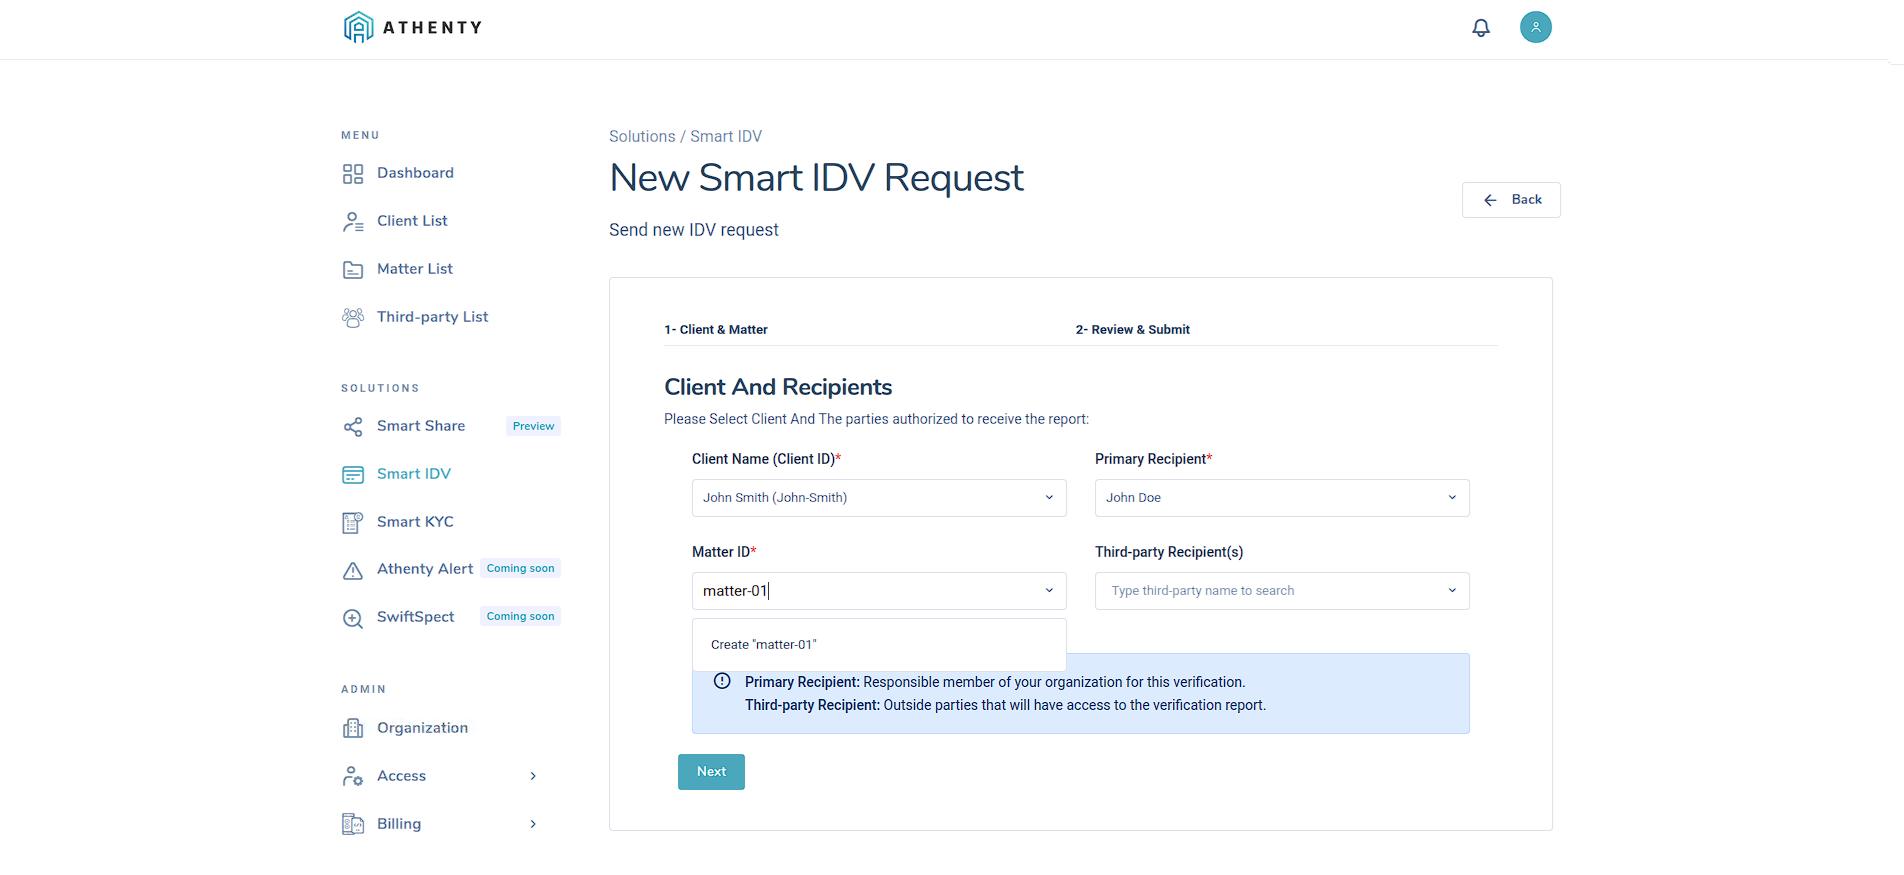
Task: Open the user profile avatar
Action: [x=1535, y=27]
